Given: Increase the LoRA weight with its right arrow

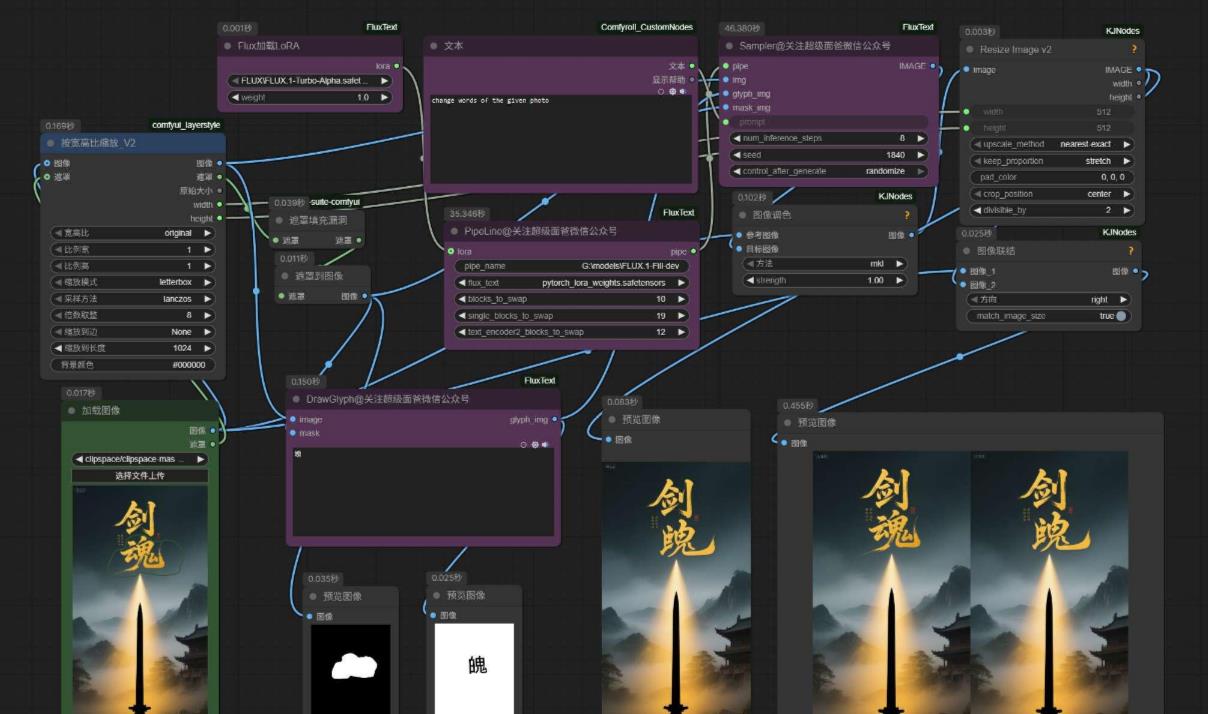Looking at the screenshot, I should pyautogui.click(x=384, y=97).
